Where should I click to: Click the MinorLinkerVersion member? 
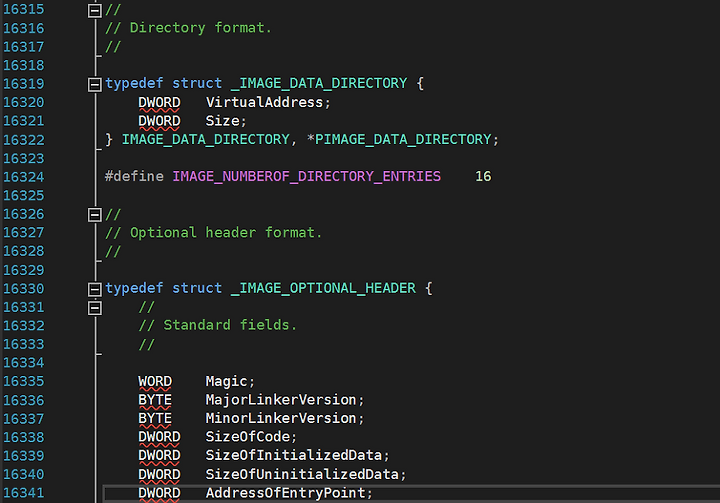click(281, 418)
